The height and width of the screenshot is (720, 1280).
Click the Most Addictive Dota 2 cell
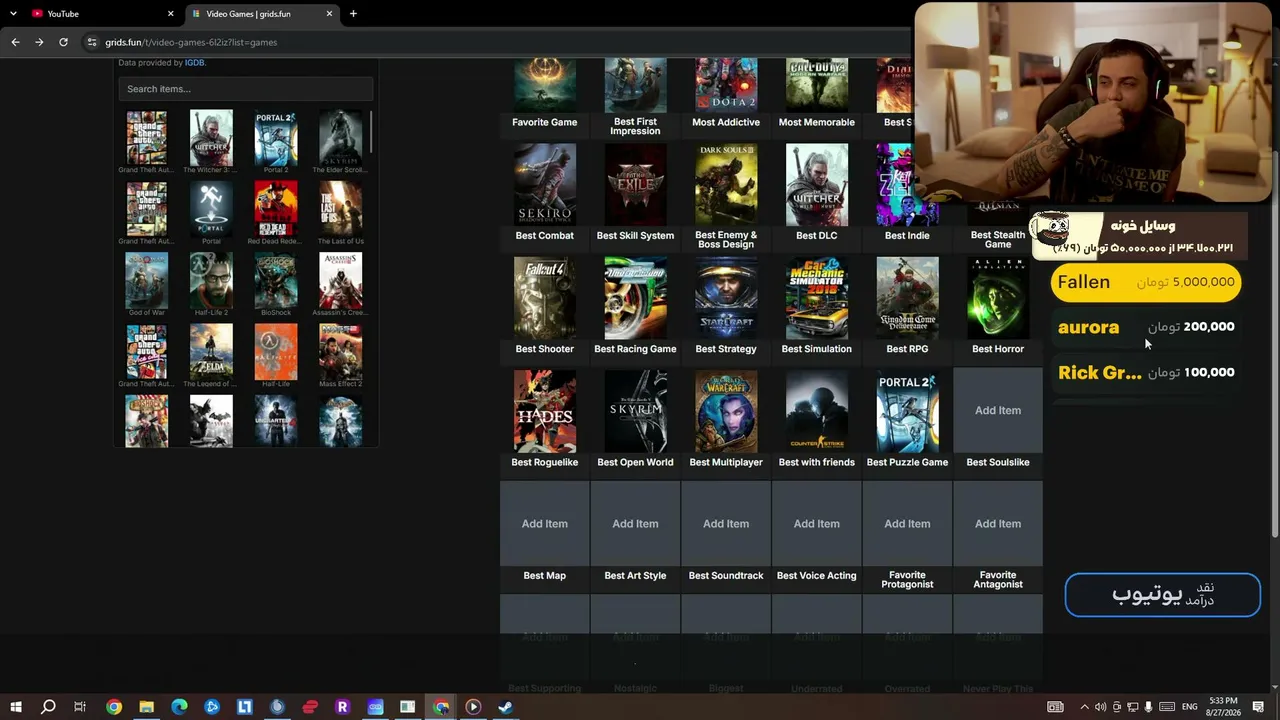726,85
